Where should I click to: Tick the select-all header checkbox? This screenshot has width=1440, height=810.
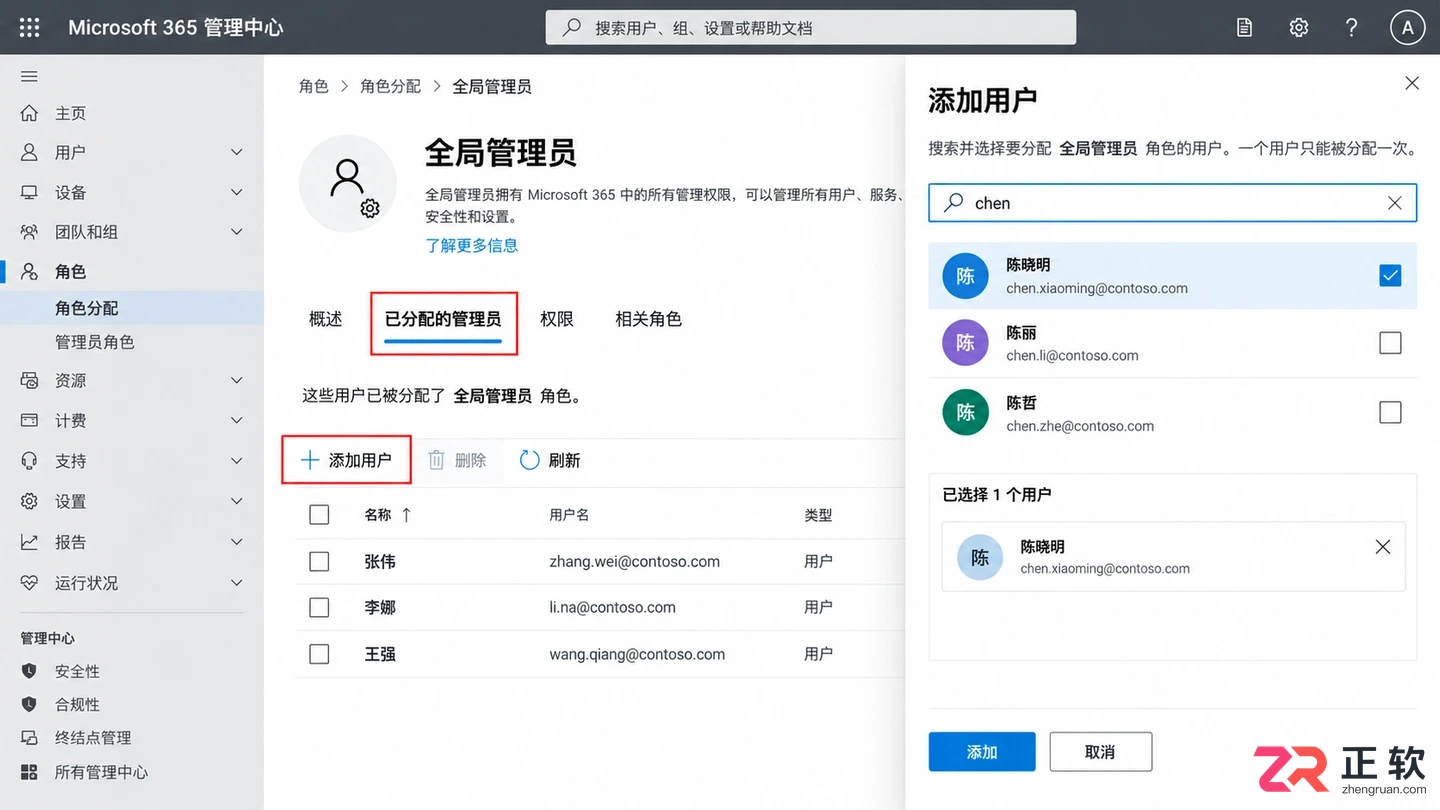click(x=319, y=515)
